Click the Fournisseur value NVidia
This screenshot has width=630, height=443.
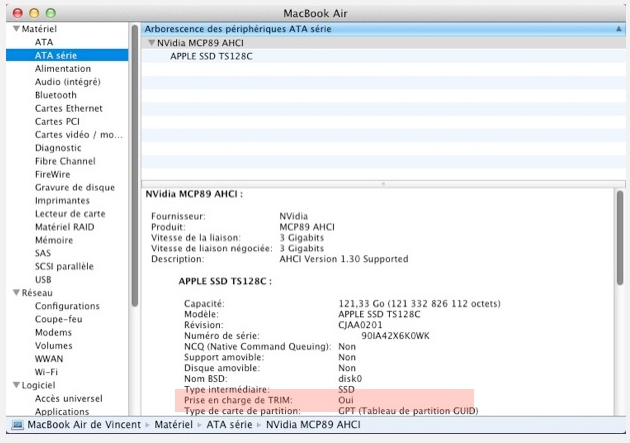click(294, 216)
